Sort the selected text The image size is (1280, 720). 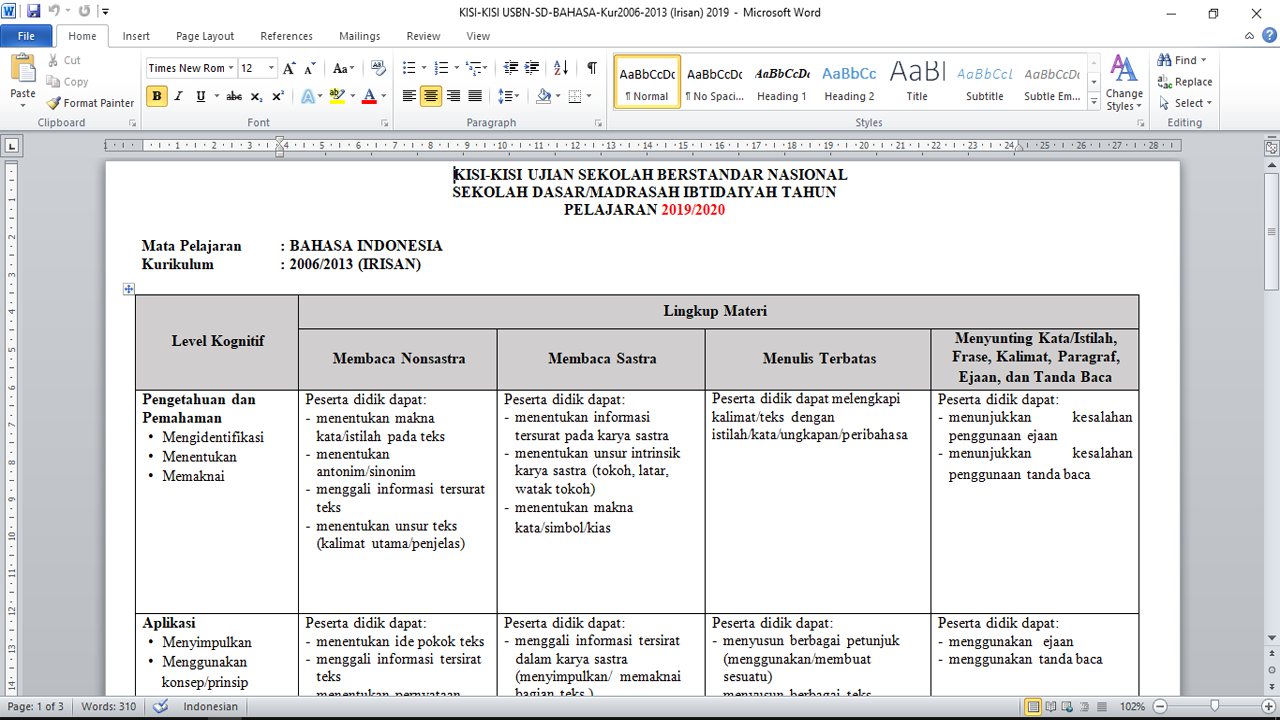click(561, 68)
